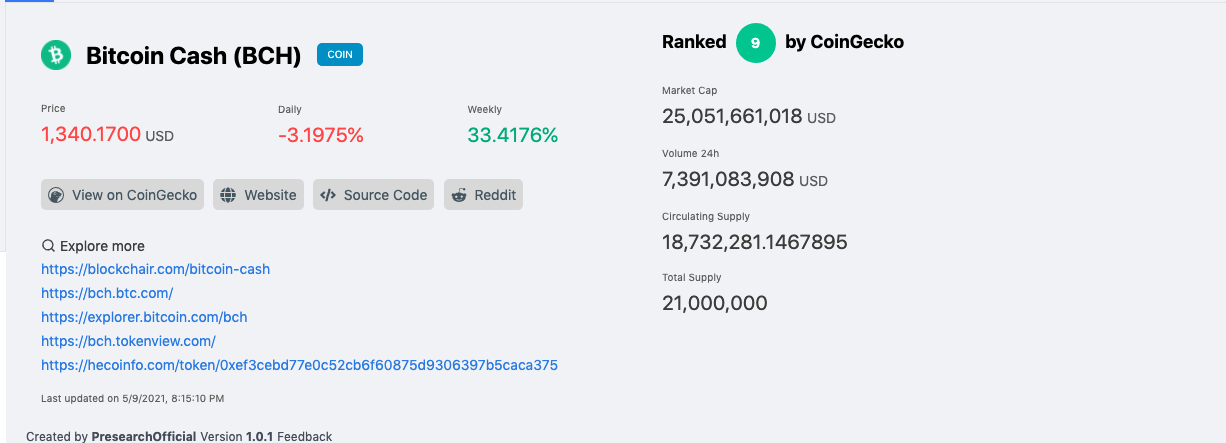Viewport: 1226px width, 443px height.
Task: Click the 24h volume value 7,391,083,908
Action: tap(728, 179)
